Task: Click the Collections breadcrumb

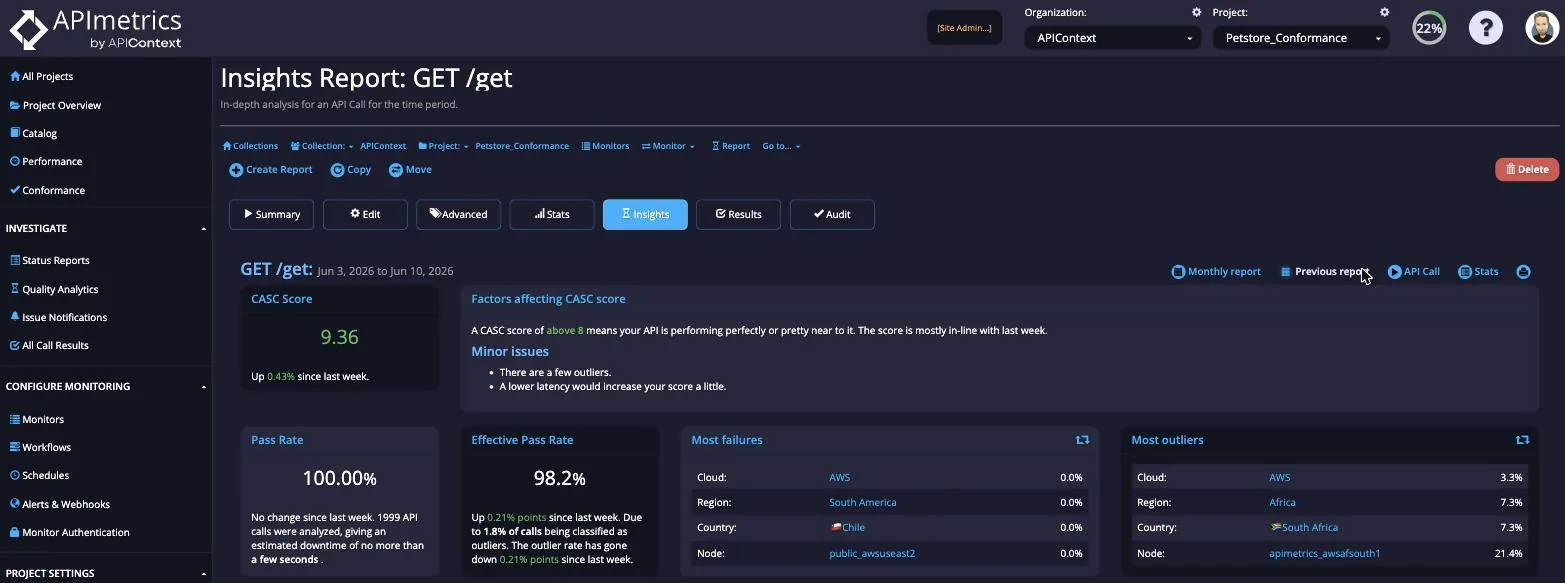Action: coord(250,146)
